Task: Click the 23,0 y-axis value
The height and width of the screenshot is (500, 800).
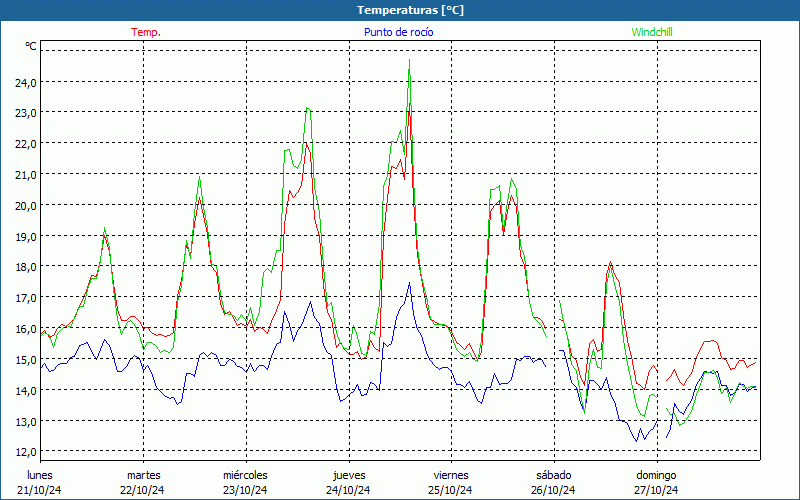Action: (26, 113)
